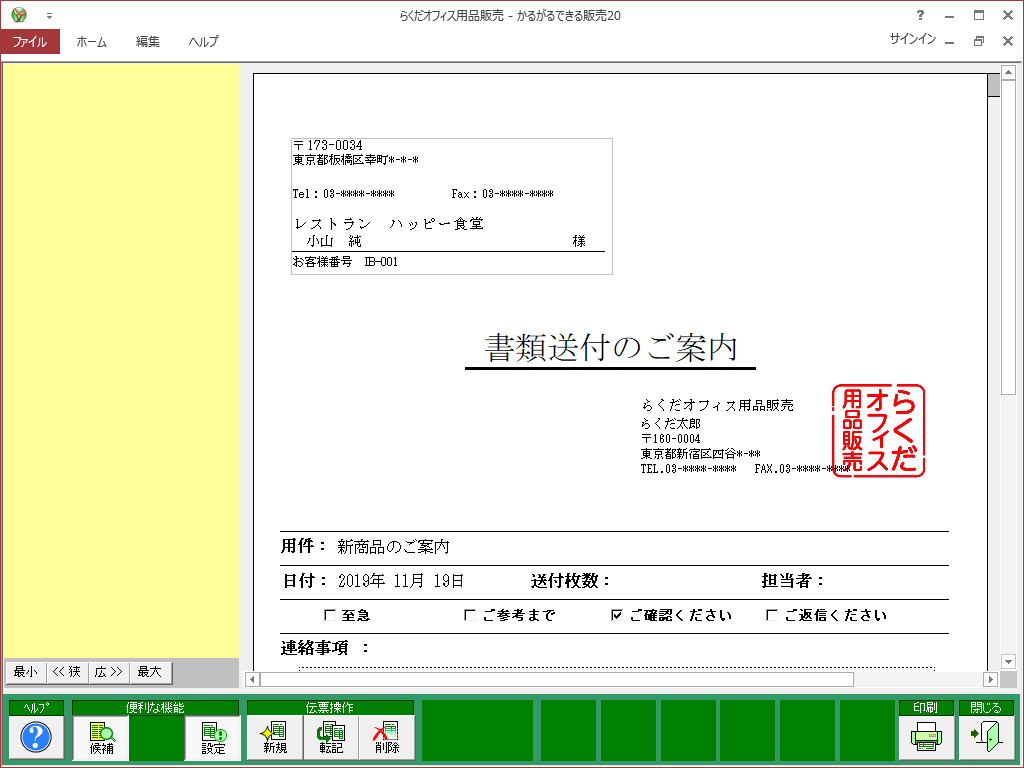Switch to the ホーム tab

(91, 41)
